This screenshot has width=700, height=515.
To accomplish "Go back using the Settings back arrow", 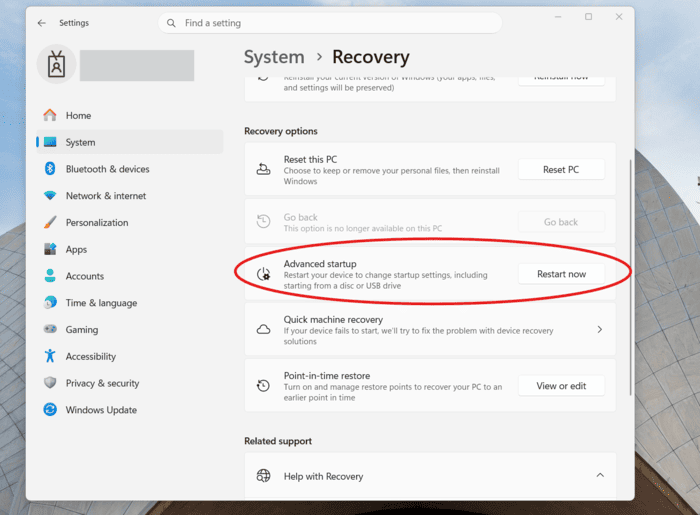I will click(42, 23).
